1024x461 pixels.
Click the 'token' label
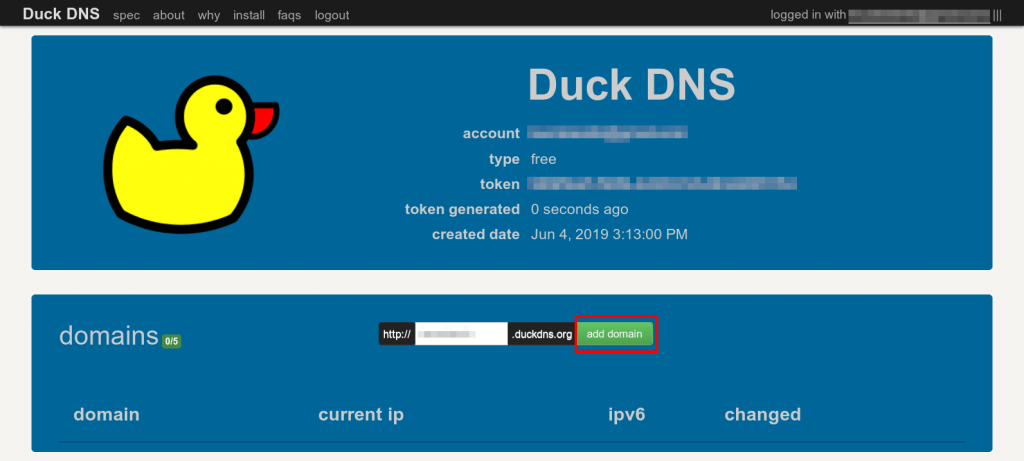pos(500,184)
